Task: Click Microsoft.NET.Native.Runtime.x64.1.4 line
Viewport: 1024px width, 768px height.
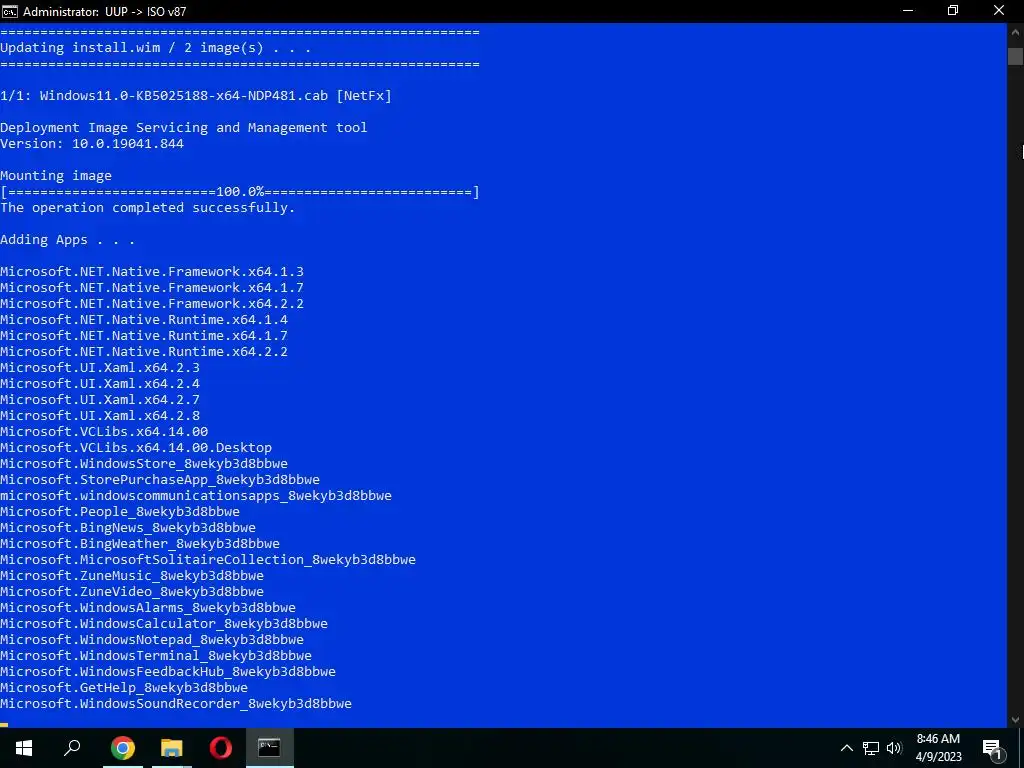Action: click(144, 319)
